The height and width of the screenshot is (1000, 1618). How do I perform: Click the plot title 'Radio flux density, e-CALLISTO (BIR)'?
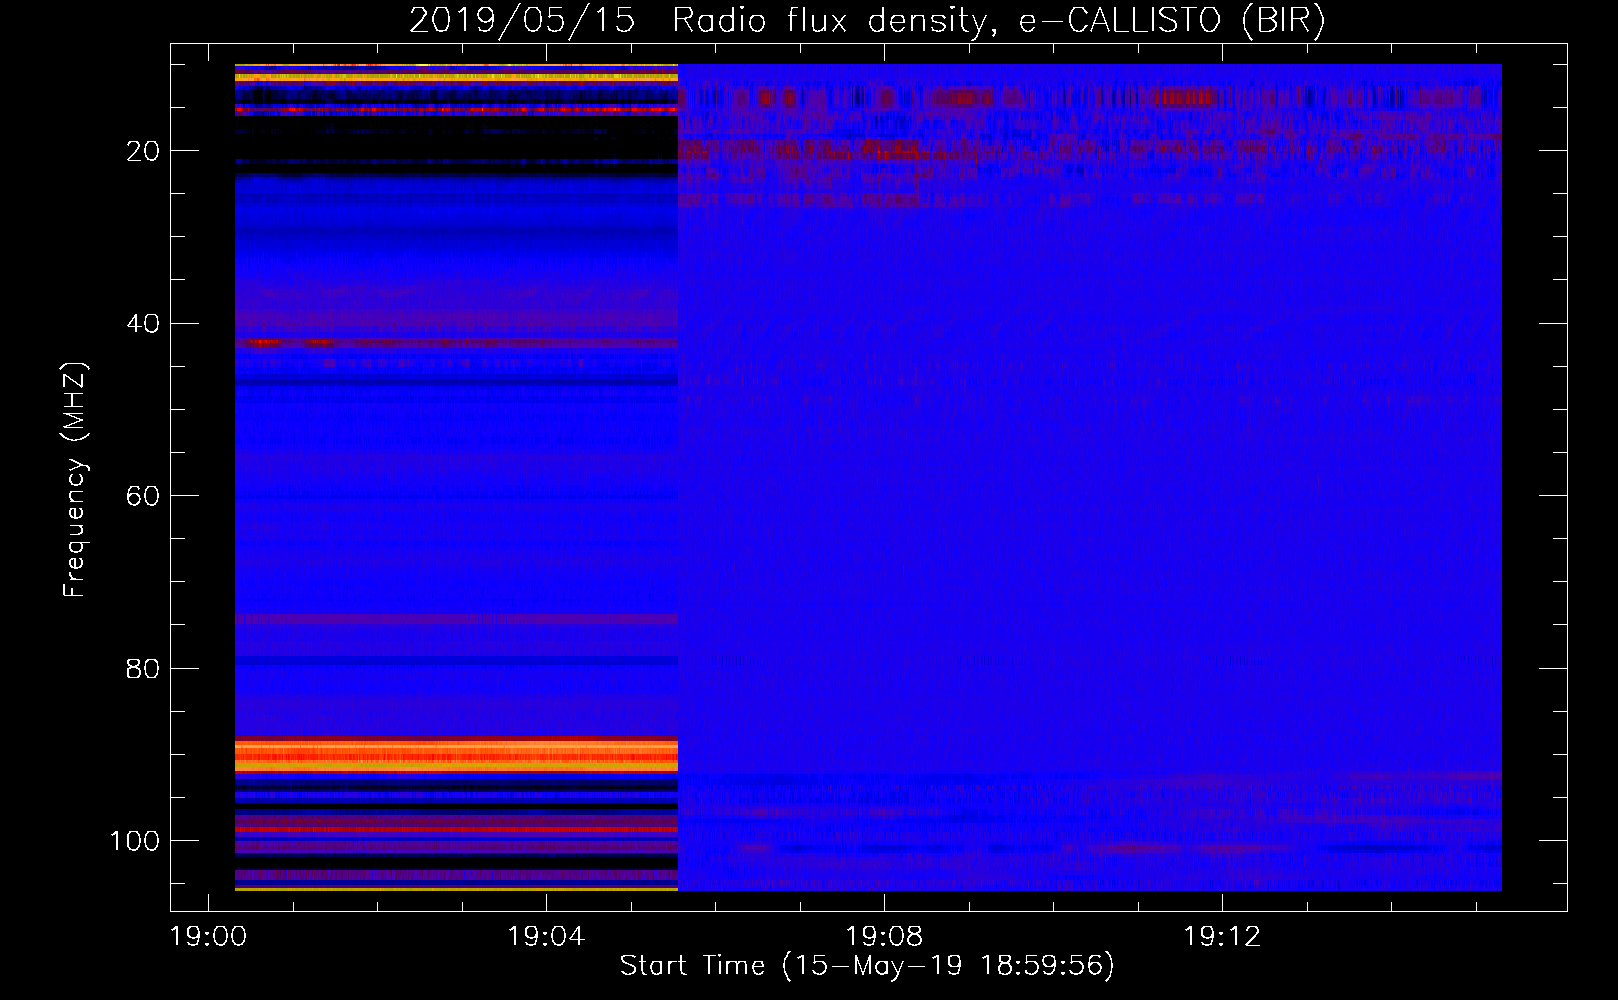[998, 21]
